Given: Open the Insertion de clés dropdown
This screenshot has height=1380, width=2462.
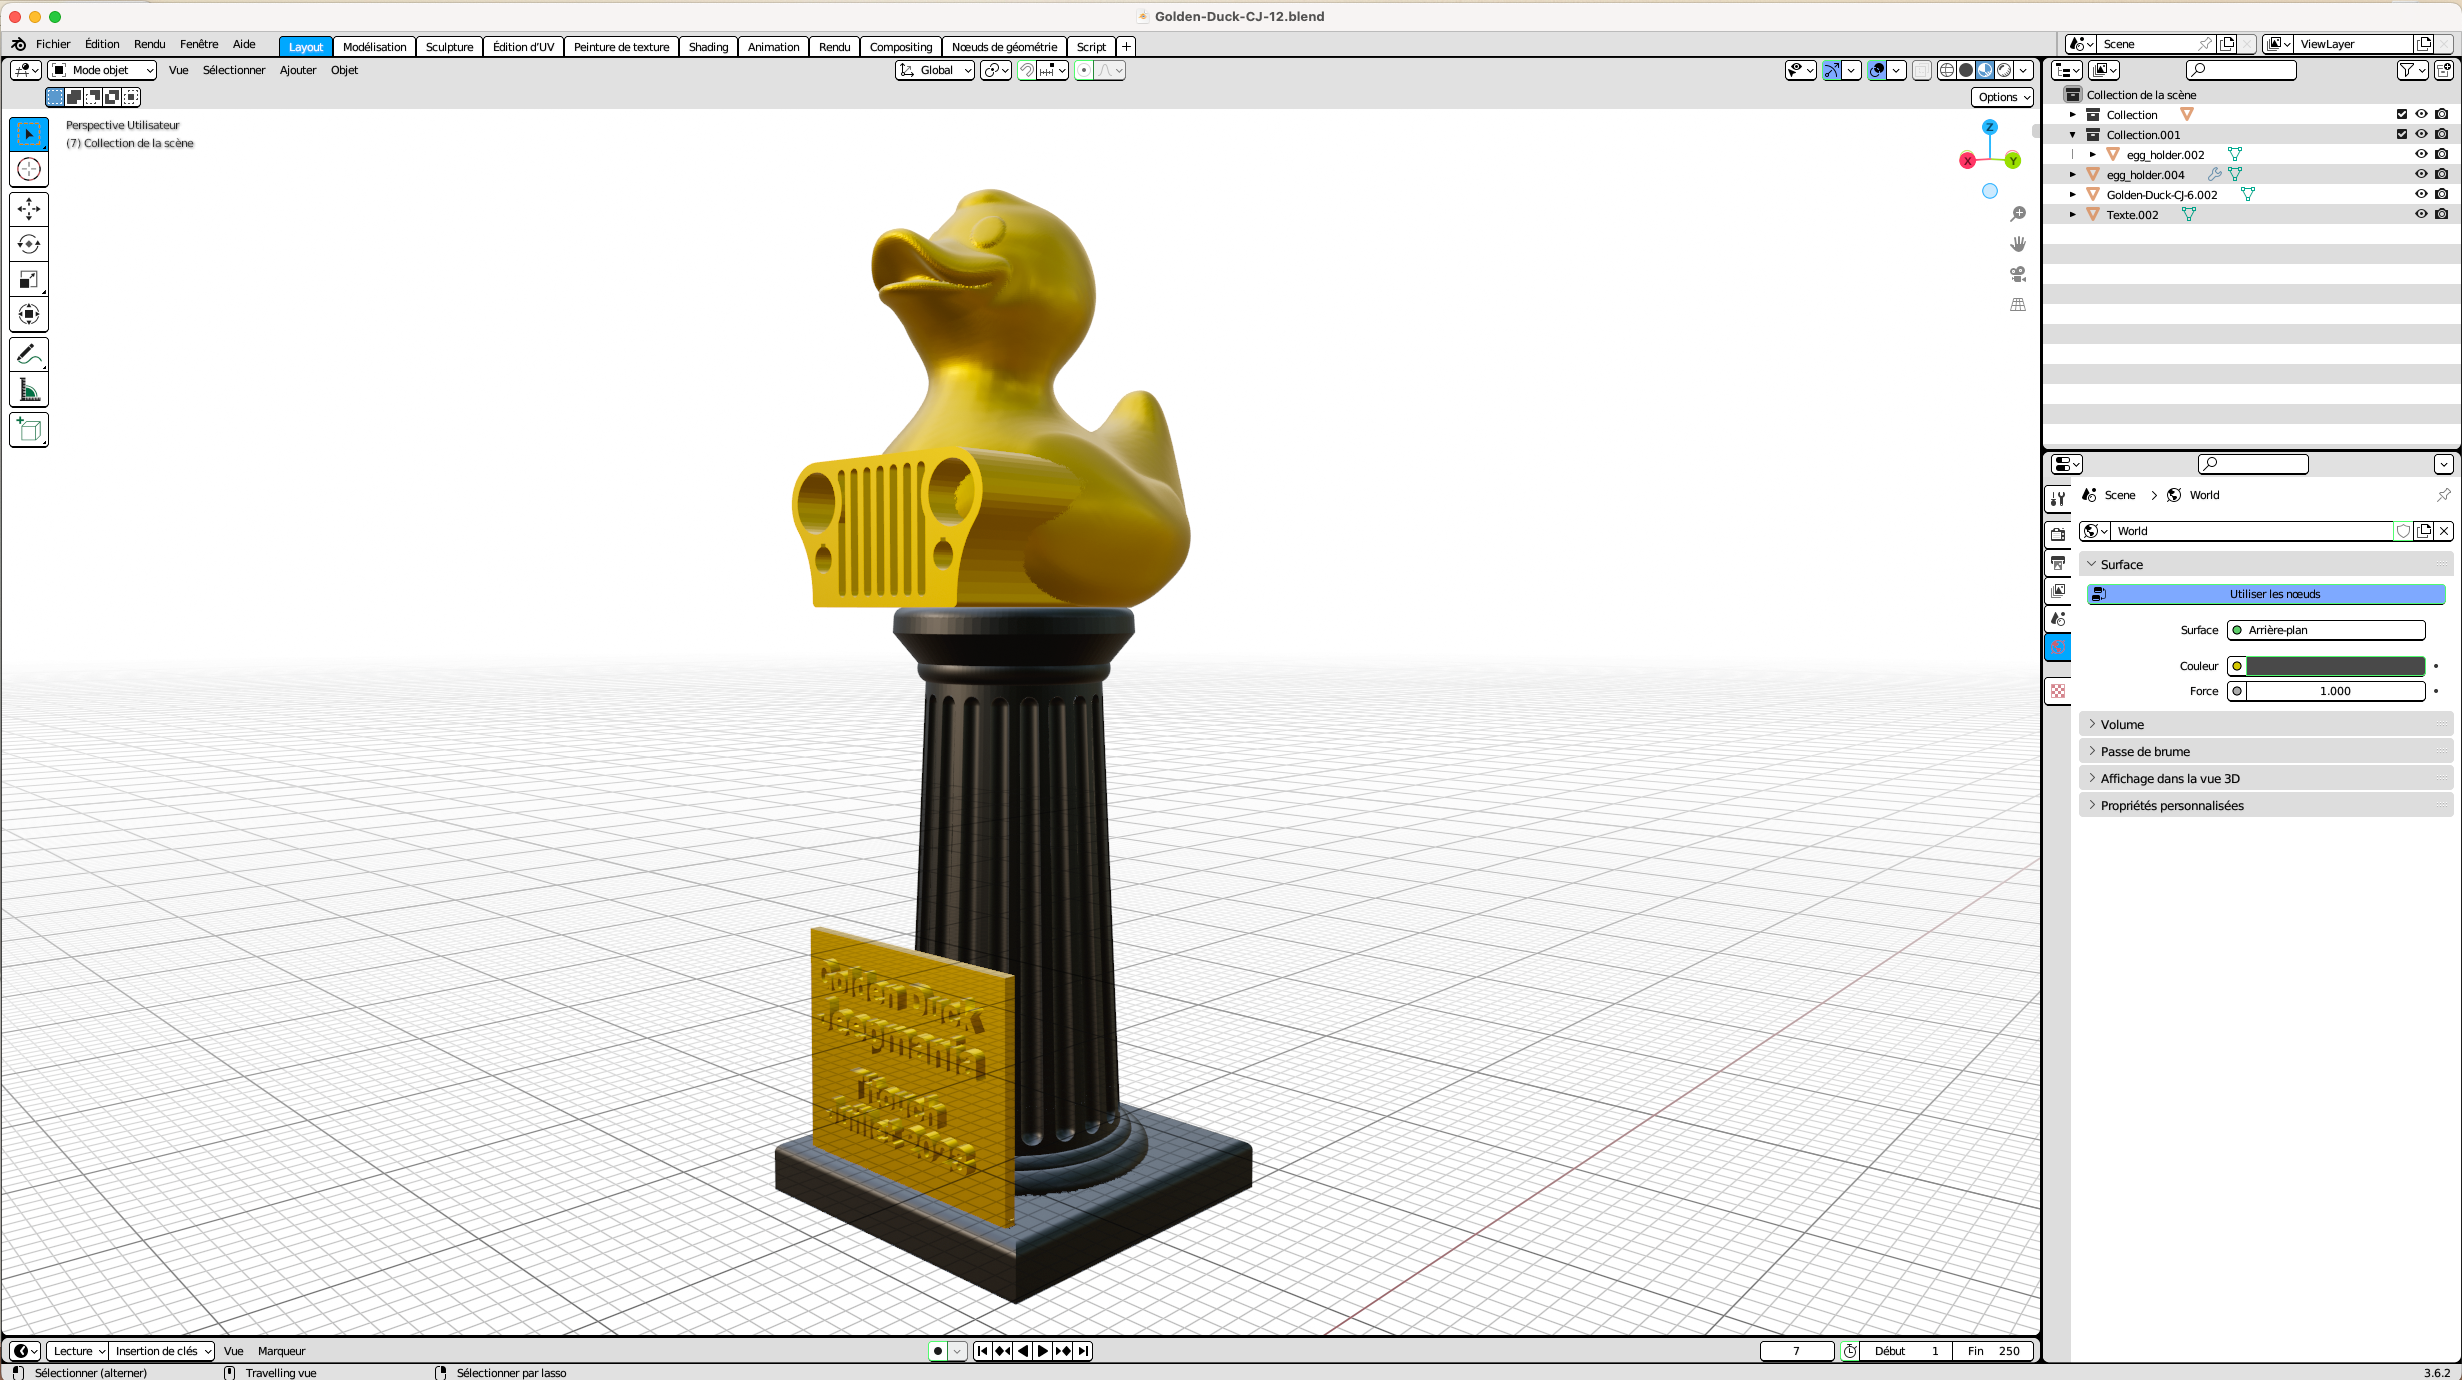Looking at the screenshot, I should tap(163, 1351).
